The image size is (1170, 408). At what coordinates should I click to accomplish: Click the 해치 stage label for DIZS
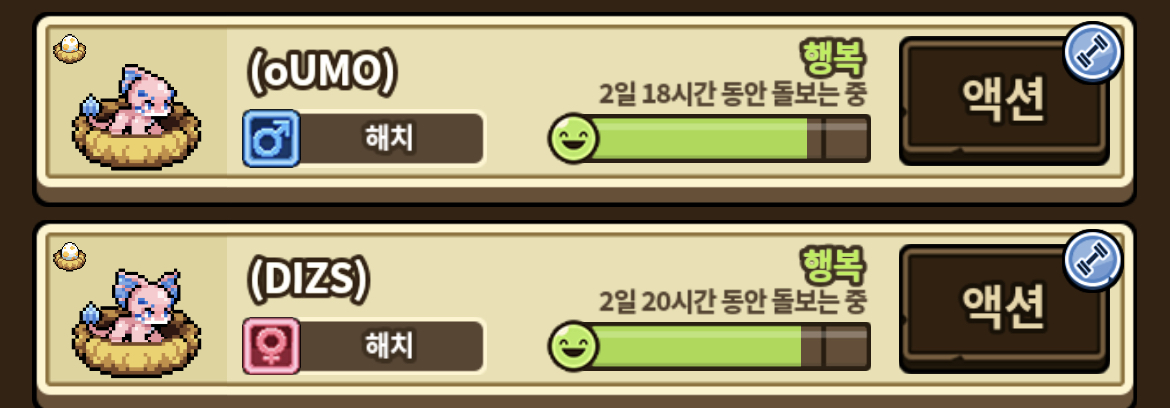(390, 346)
